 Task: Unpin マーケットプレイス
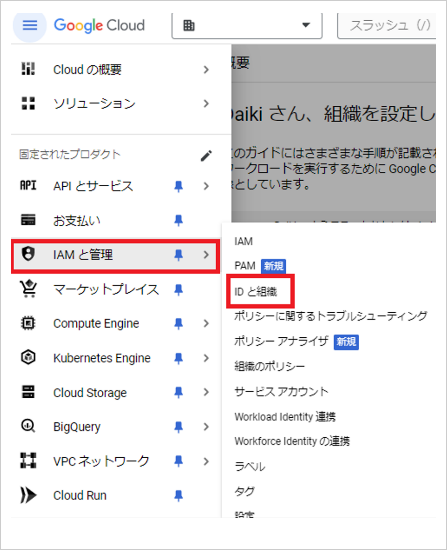click(179, 290)
